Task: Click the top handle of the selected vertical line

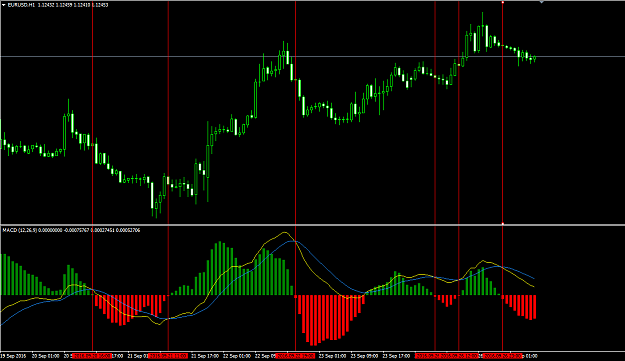Action: click(x=502, y=2)
